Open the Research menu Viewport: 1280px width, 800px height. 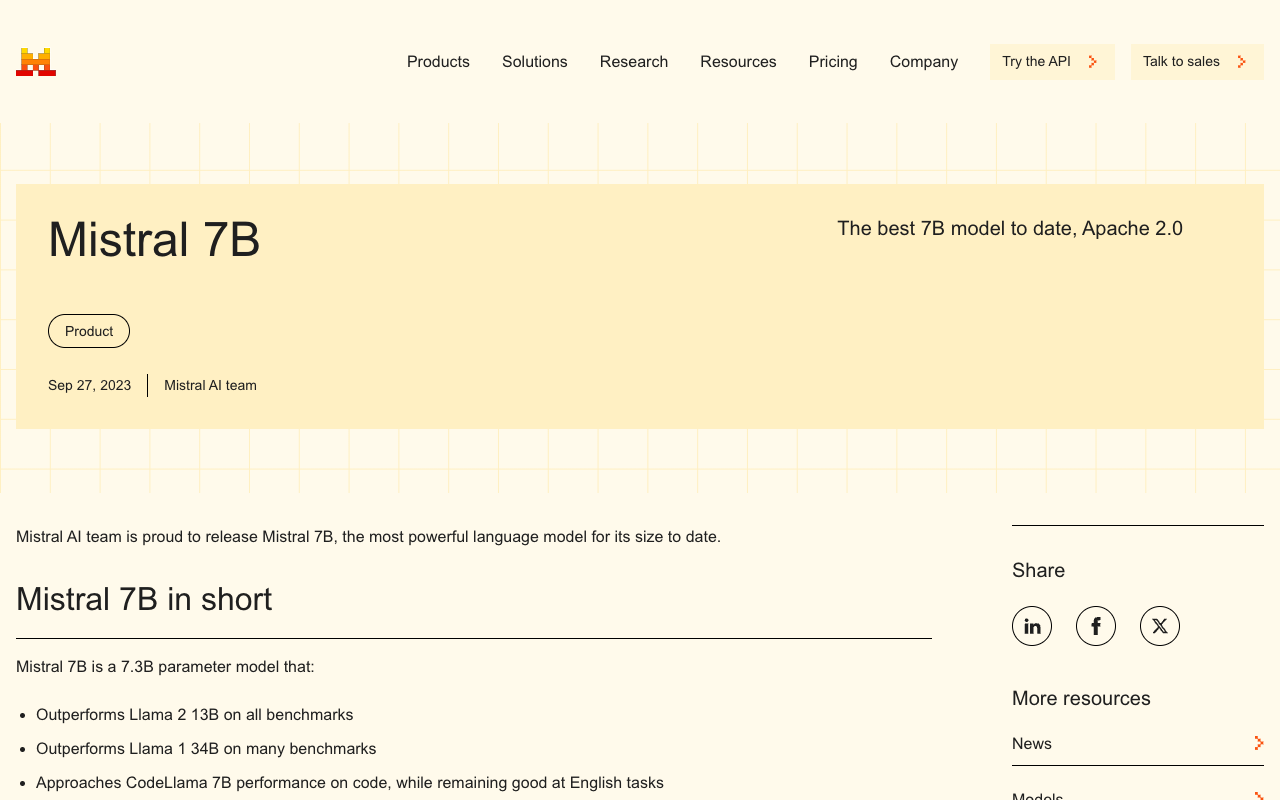click(x=634, y=62)
